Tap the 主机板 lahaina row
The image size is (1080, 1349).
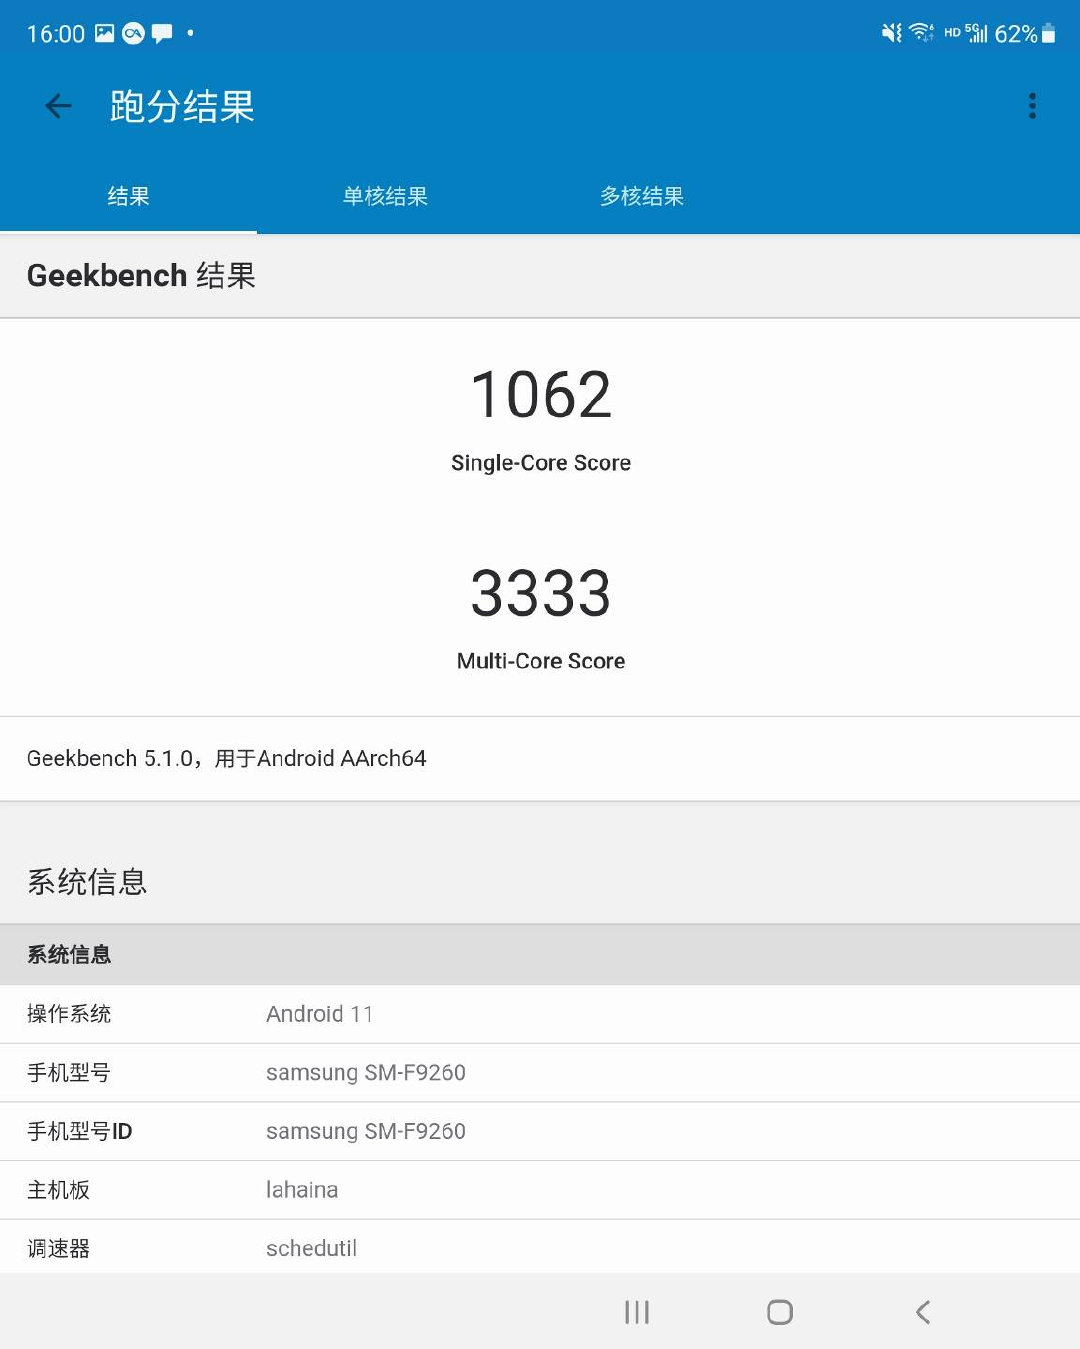[540, 1190]
